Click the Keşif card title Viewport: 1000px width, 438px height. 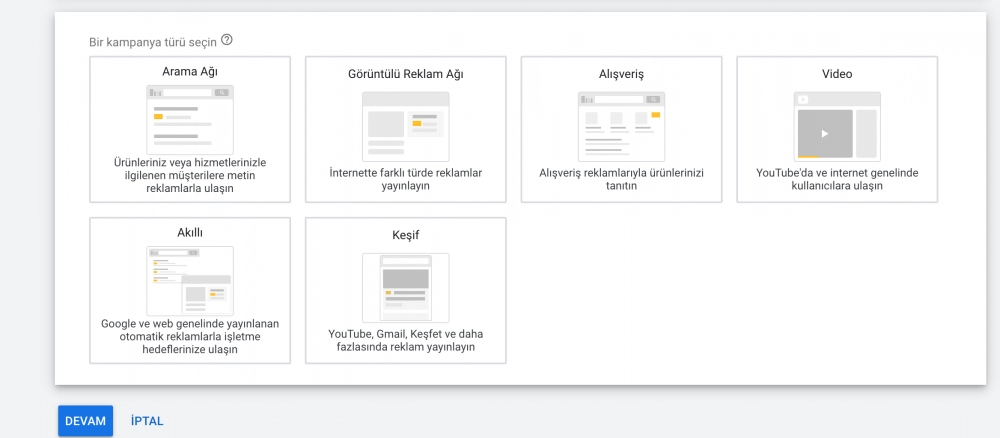406,236
